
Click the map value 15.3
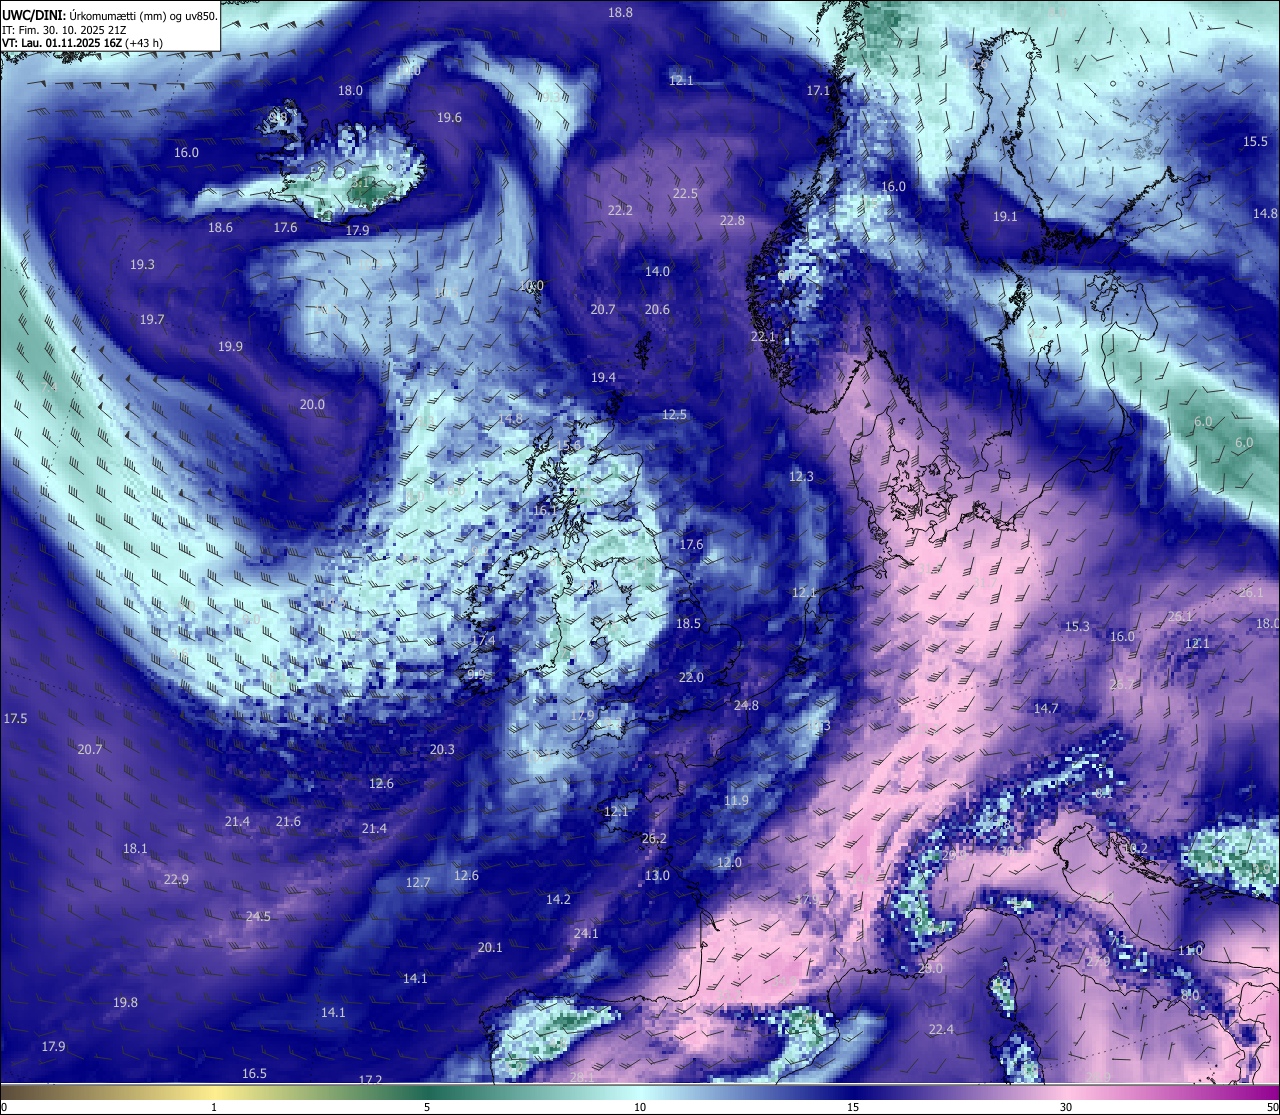[x=1077, y=626]
